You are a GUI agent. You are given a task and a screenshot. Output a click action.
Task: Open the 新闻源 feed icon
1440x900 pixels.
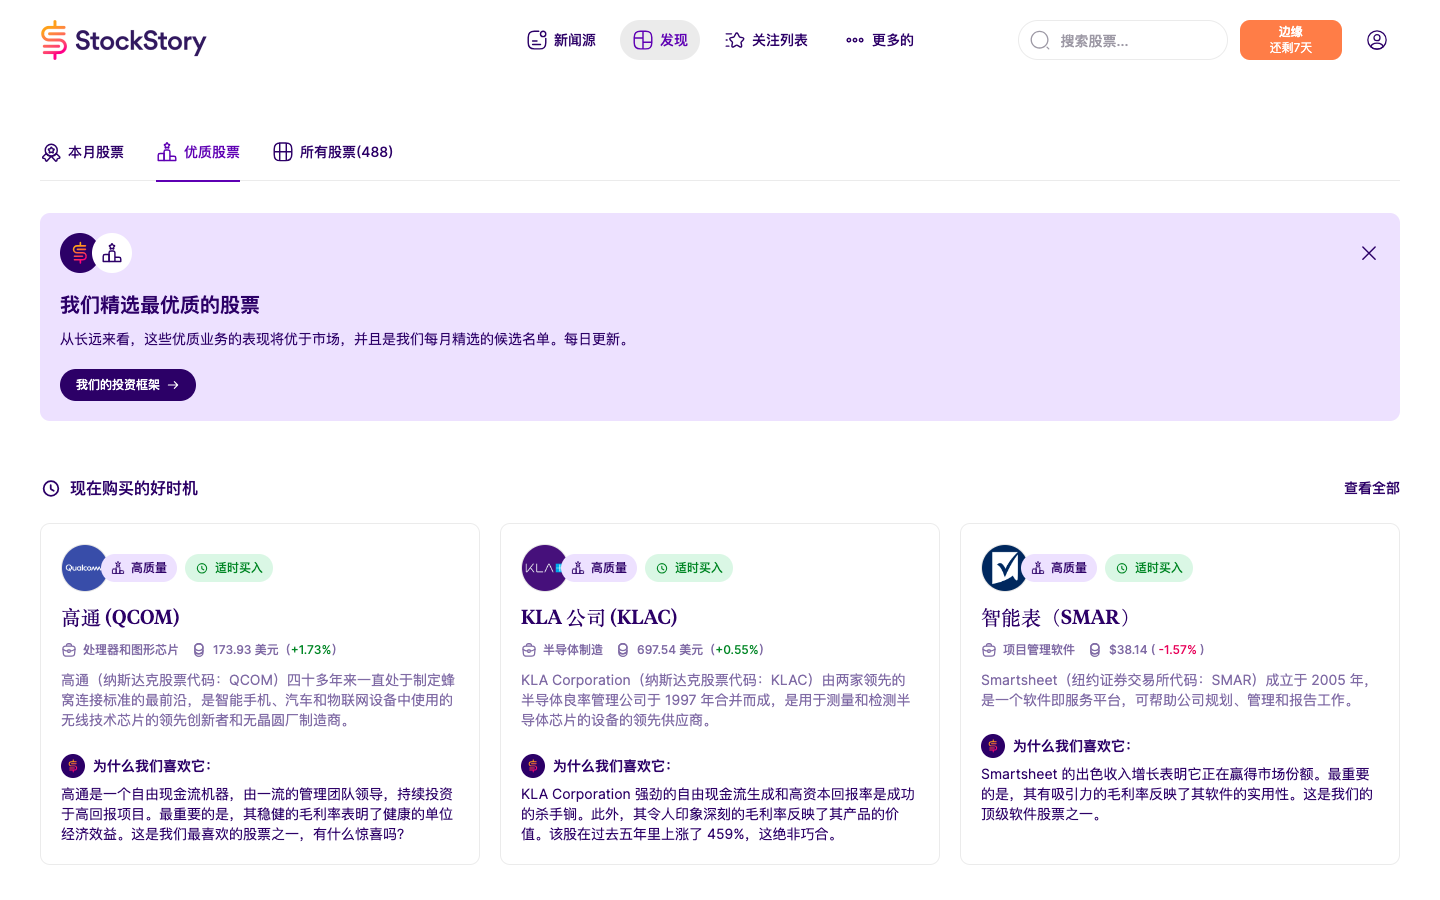pos(537,40)
